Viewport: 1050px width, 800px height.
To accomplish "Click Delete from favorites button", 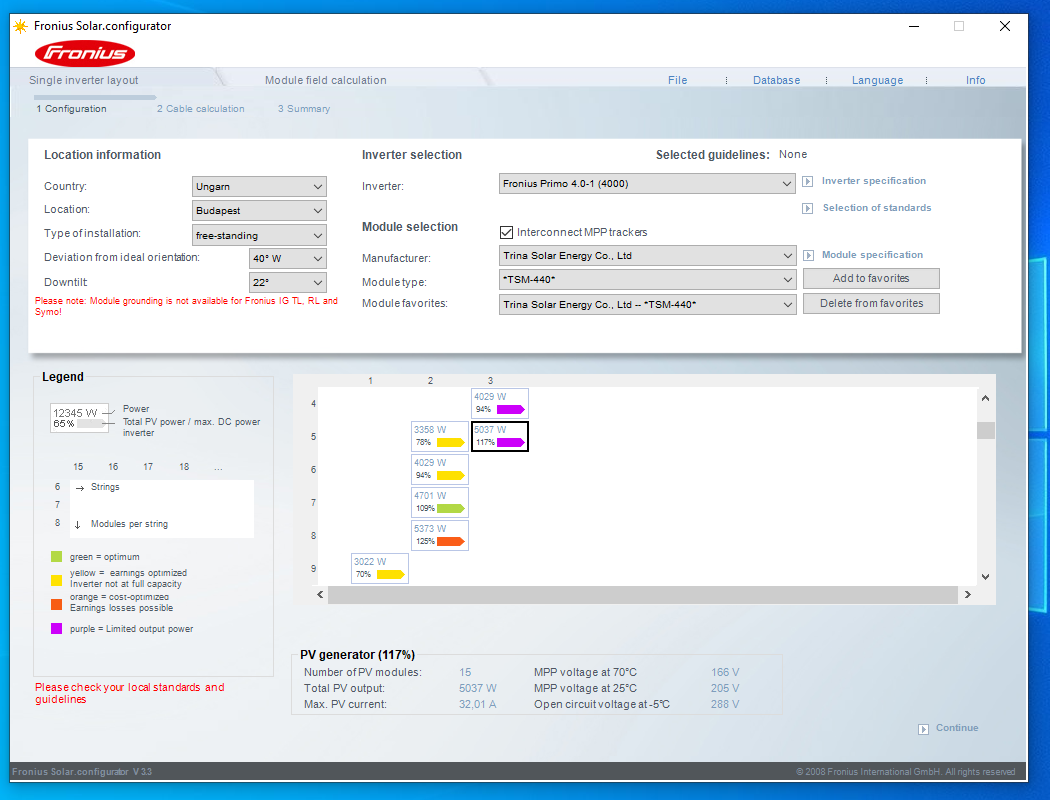I will tap(871, 303).
